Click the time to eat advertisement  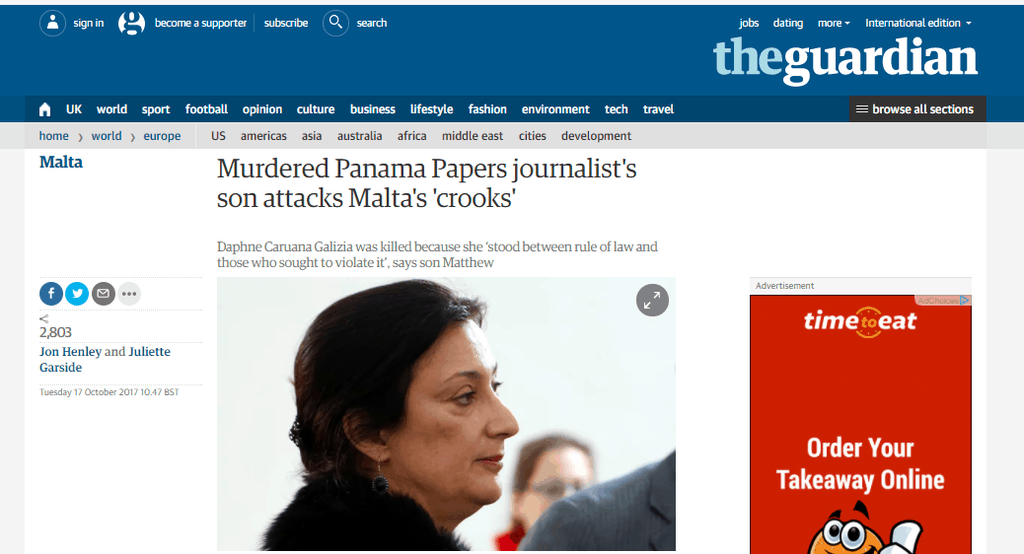(x=860, y=425)
